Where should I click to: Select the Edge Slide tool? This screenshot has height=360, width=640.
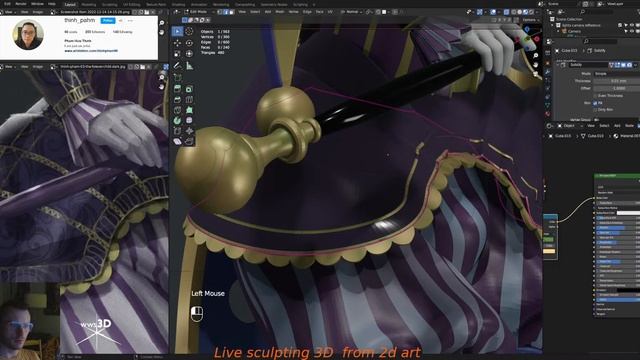tap(177, 131)
